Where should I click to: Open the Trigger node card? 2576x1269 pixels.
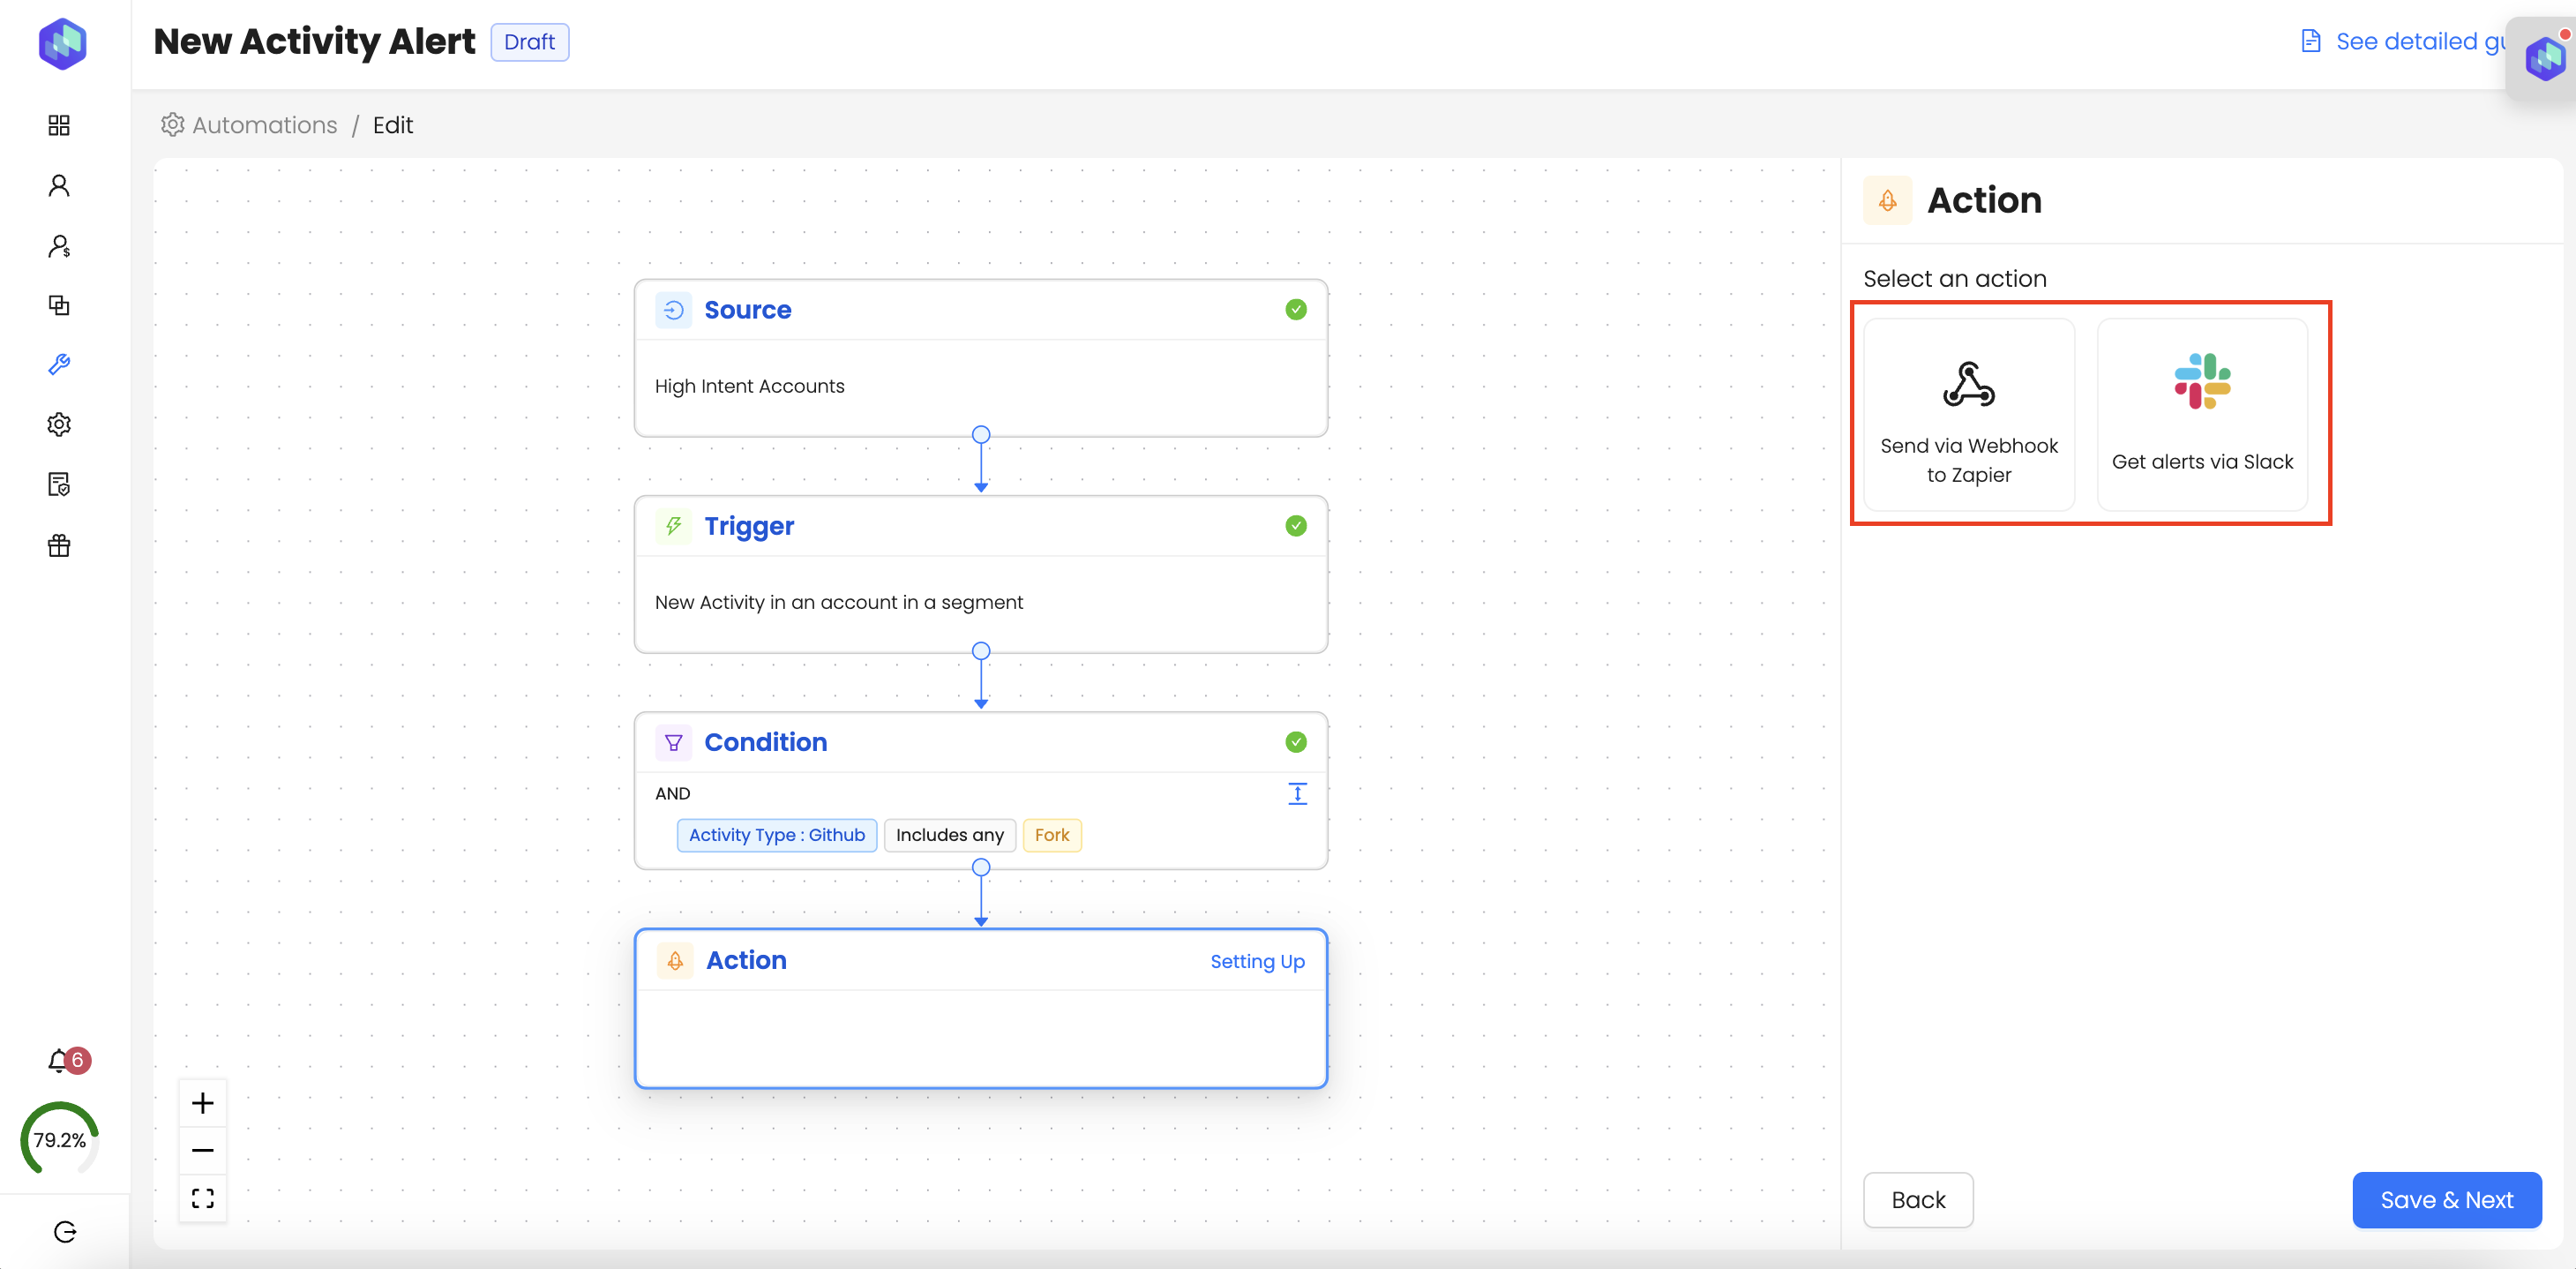pos(980,574)
